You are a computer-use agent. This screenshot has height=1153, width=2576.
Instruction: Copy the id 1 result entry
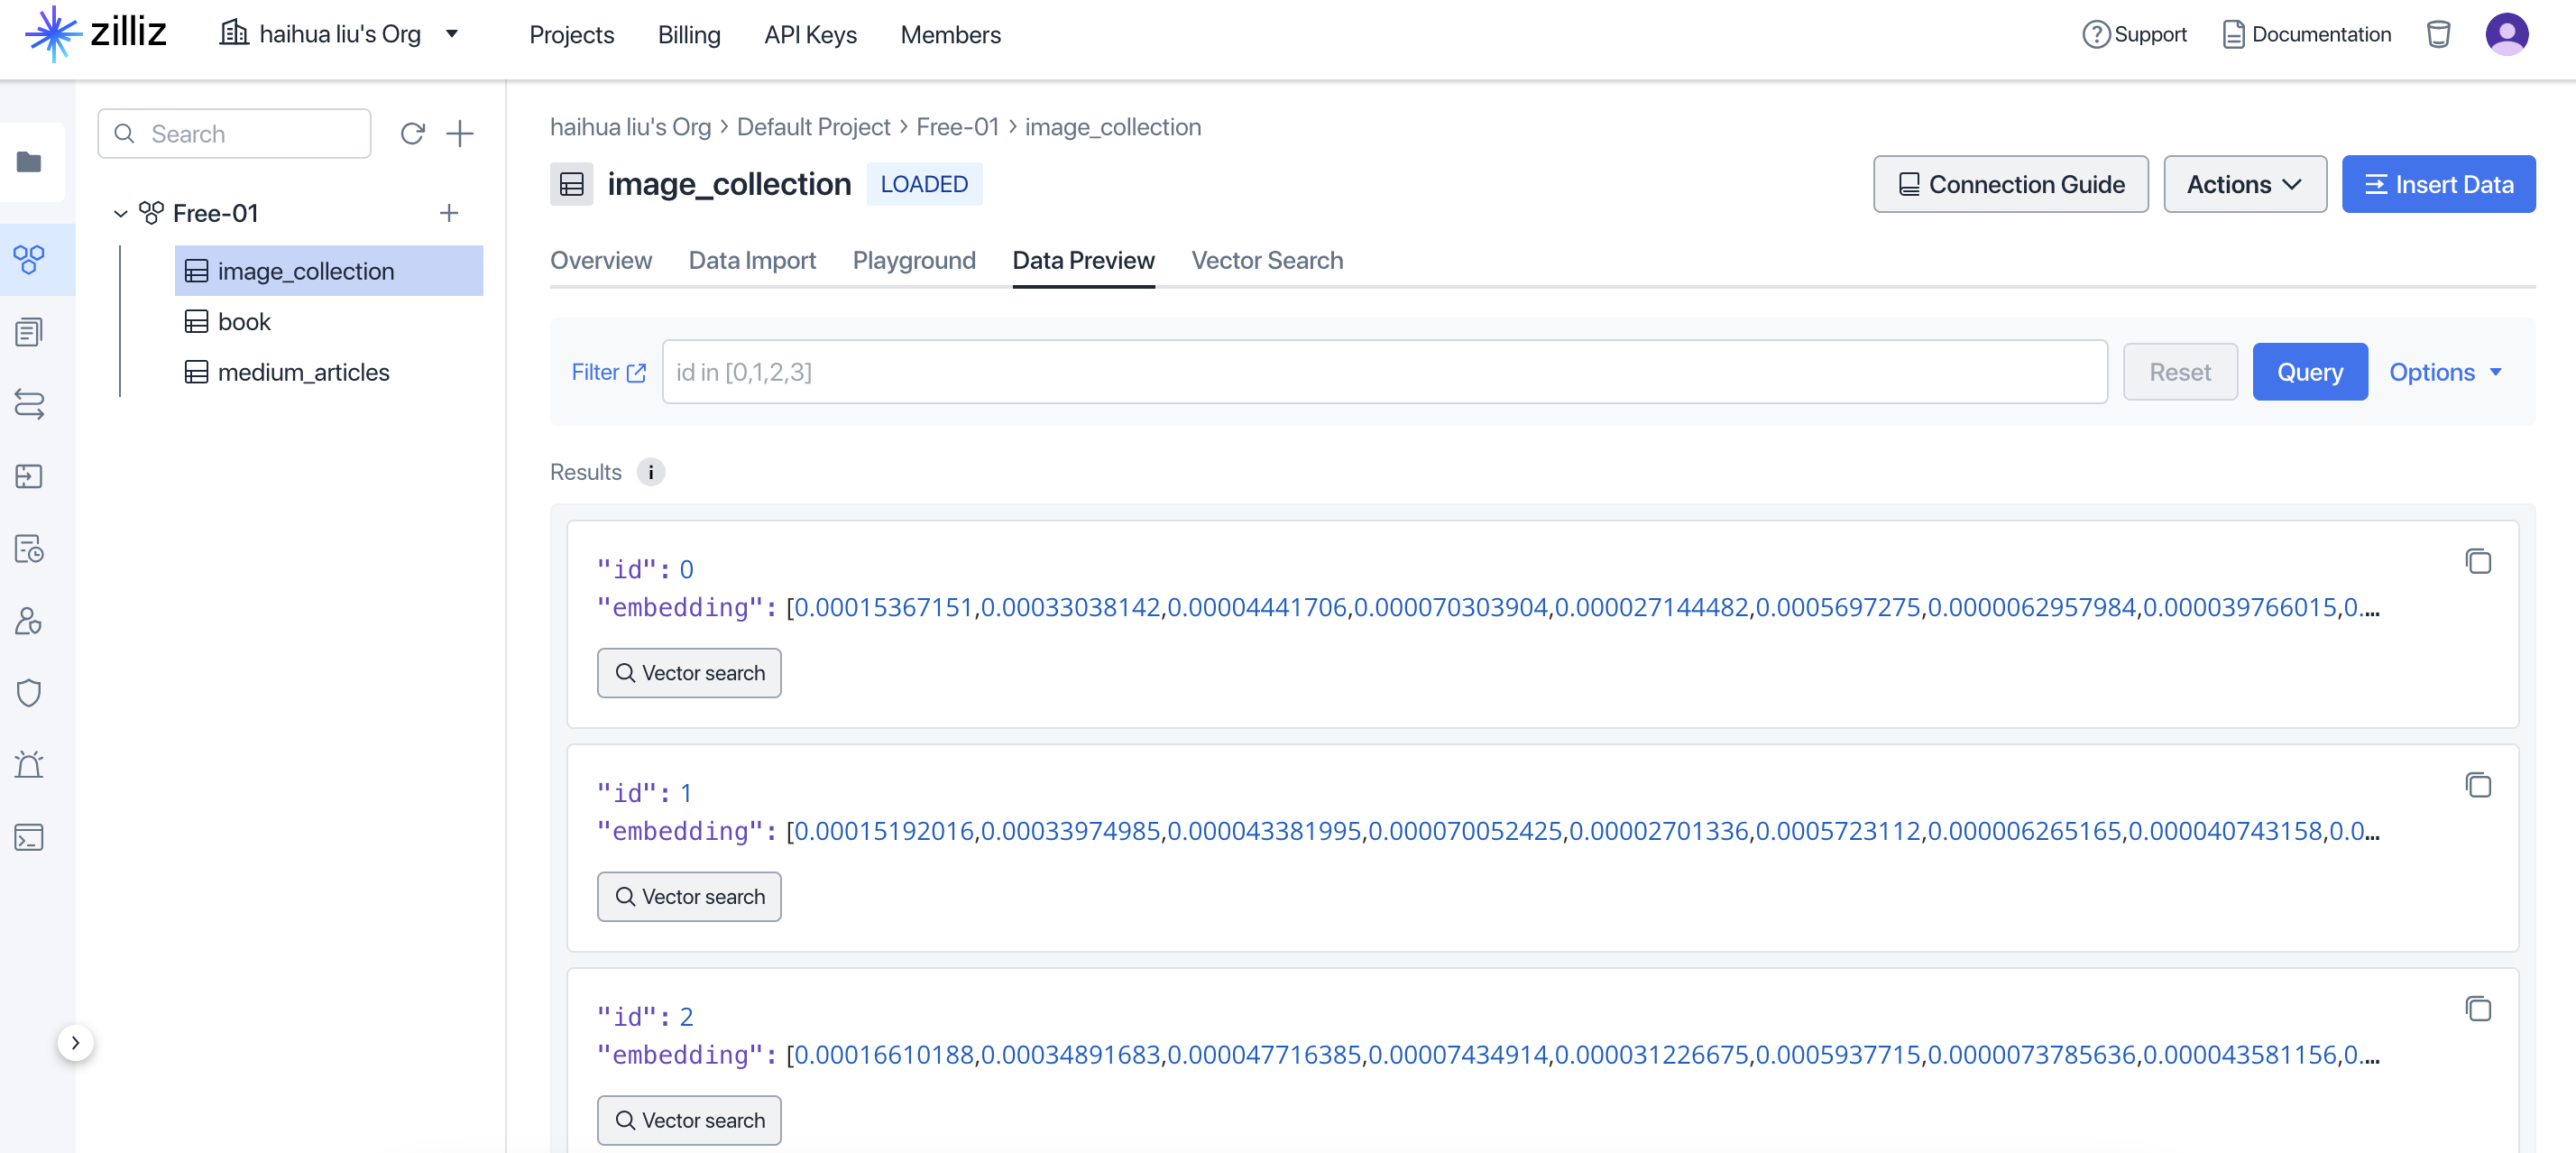[x=2477, y=786]
